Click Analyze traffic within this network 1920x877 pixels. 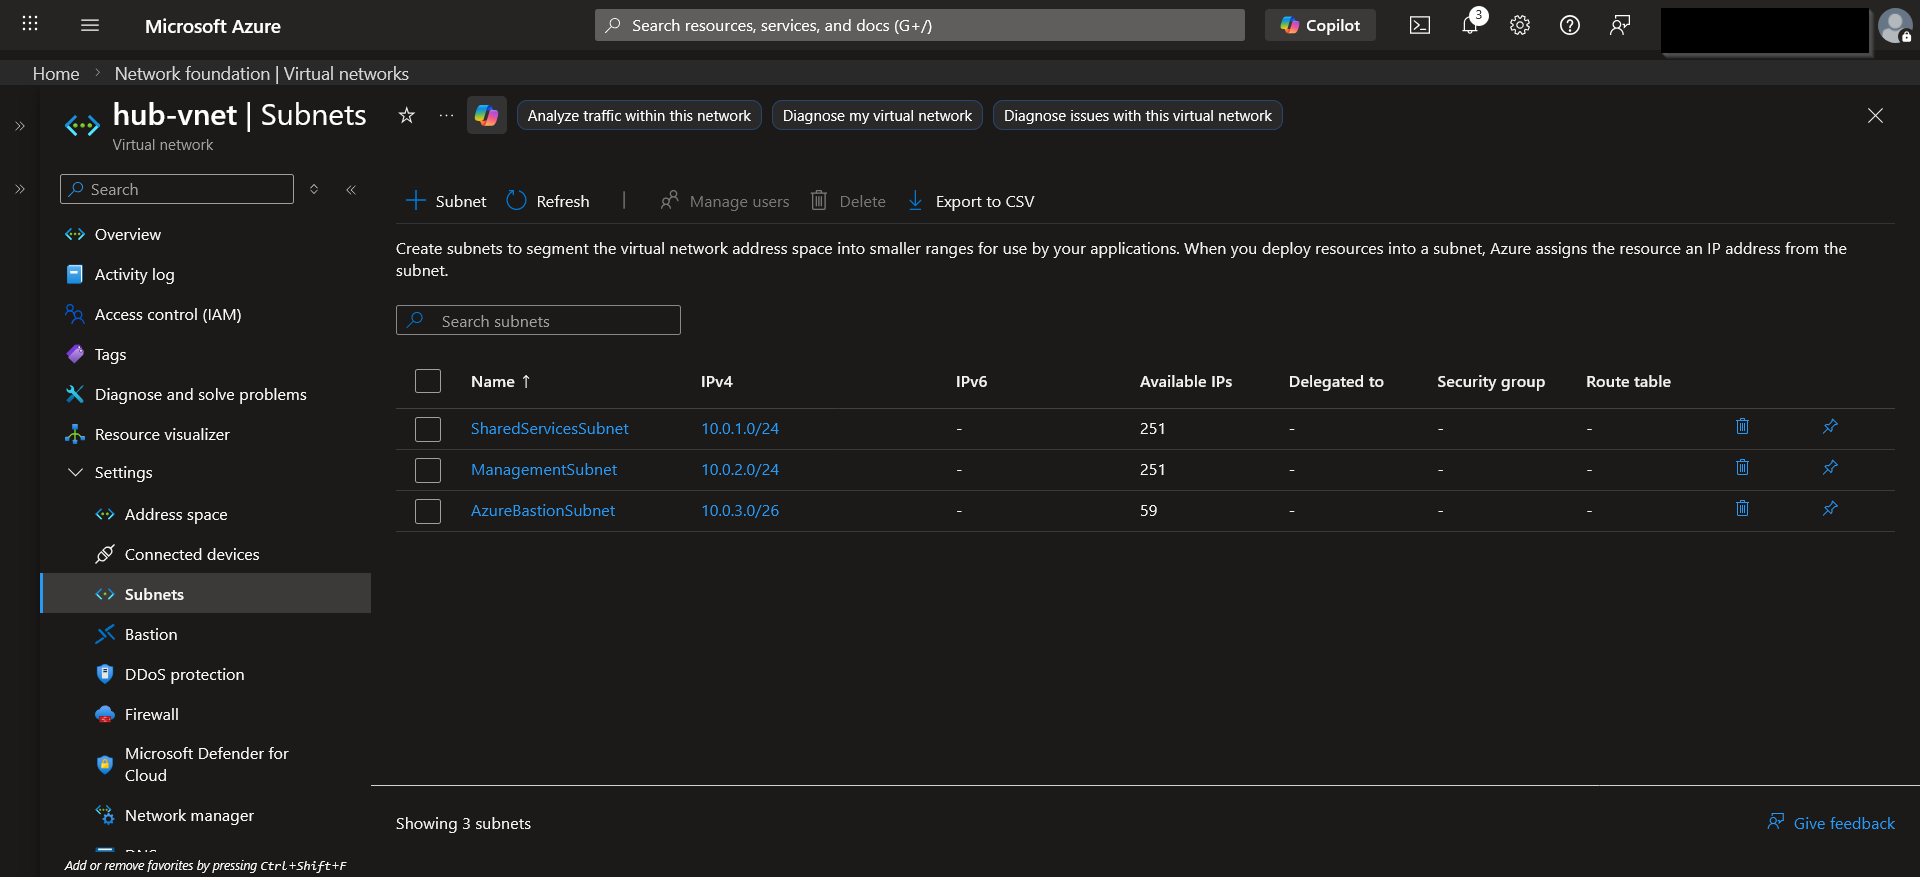click(x=639, y=115)
